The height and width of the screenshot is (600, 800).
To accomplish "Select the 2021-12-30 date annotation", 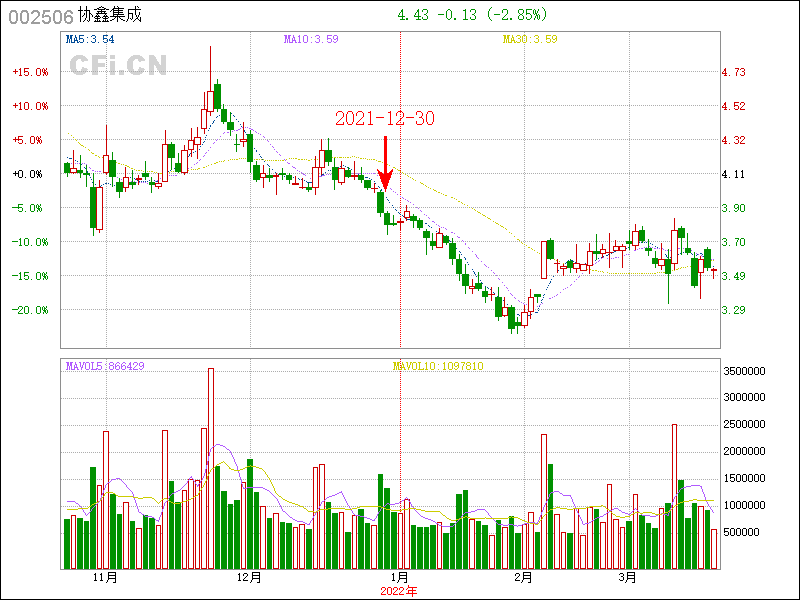I will point(384,118).
